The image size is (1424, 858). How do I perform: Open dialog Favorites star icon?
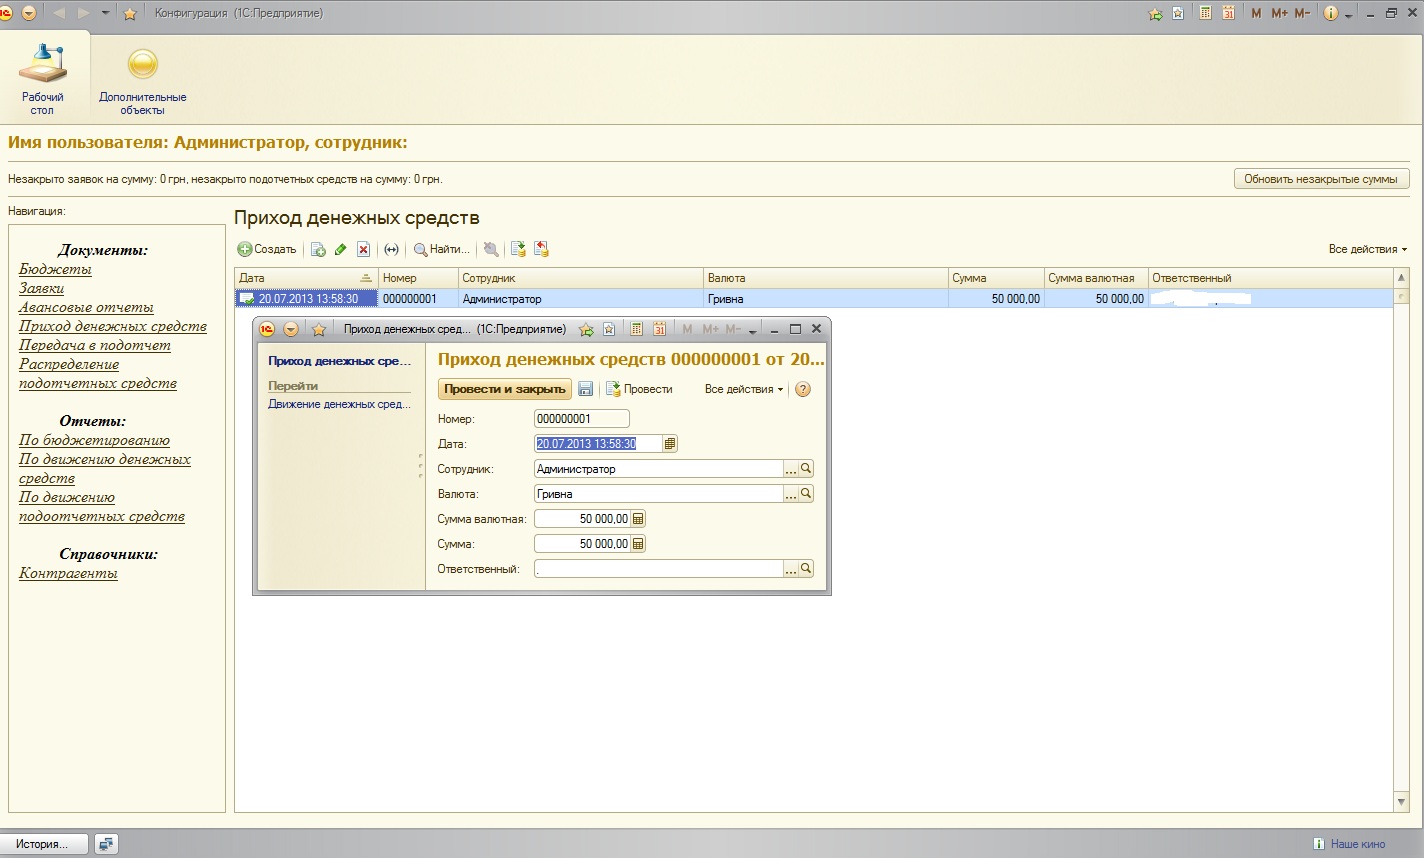(x=319, y=329)
